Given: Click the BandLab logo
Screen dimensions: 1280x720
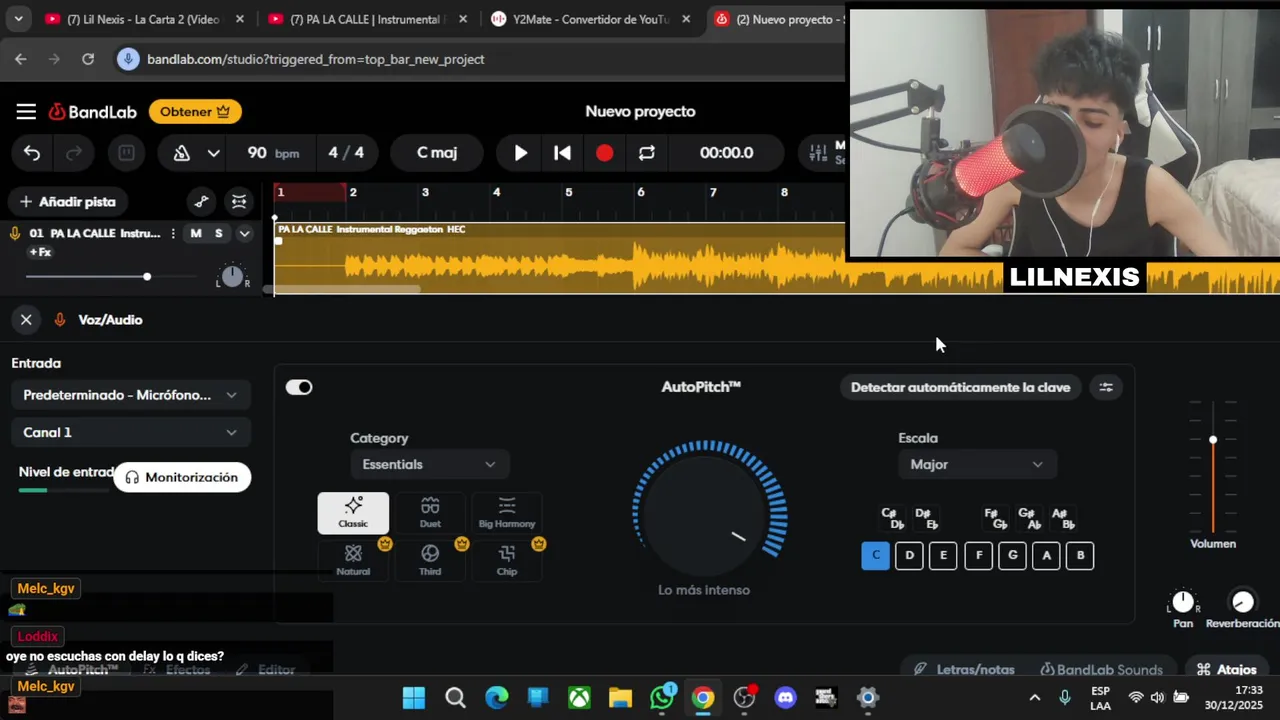Looking at the screenshot, I should click(x=93, y=112).
